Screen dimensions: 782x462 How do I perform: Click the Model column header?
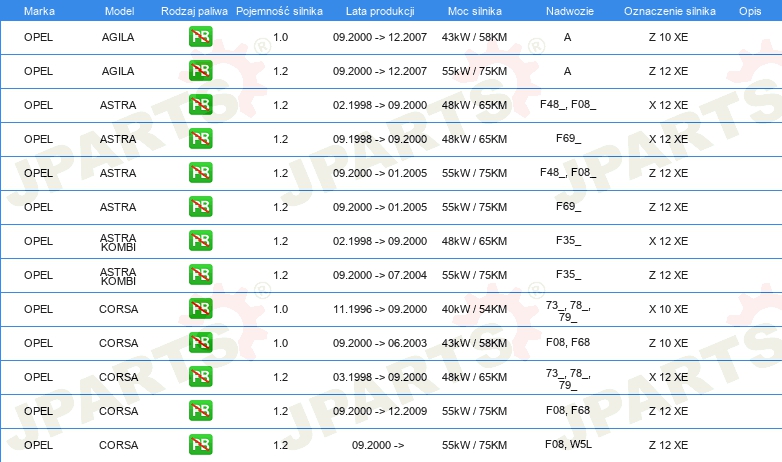coord(119,11)
